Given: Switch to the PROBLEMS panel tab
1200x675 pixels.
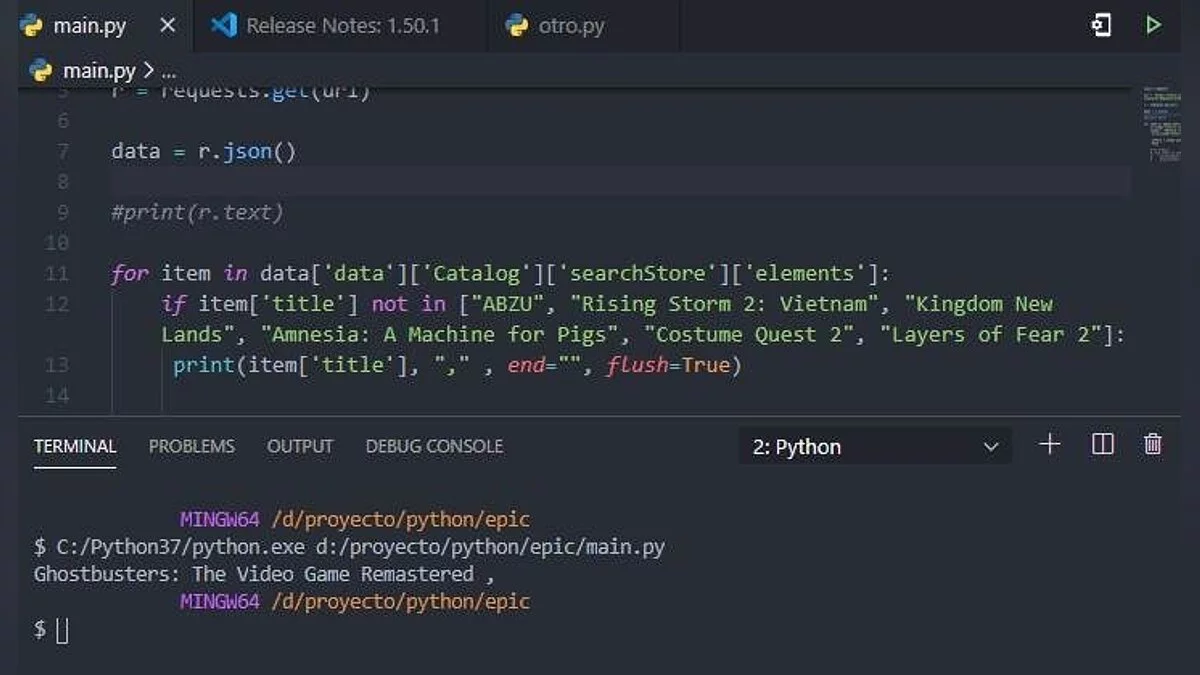Looking at the screenshot, I should click(191, 446).
